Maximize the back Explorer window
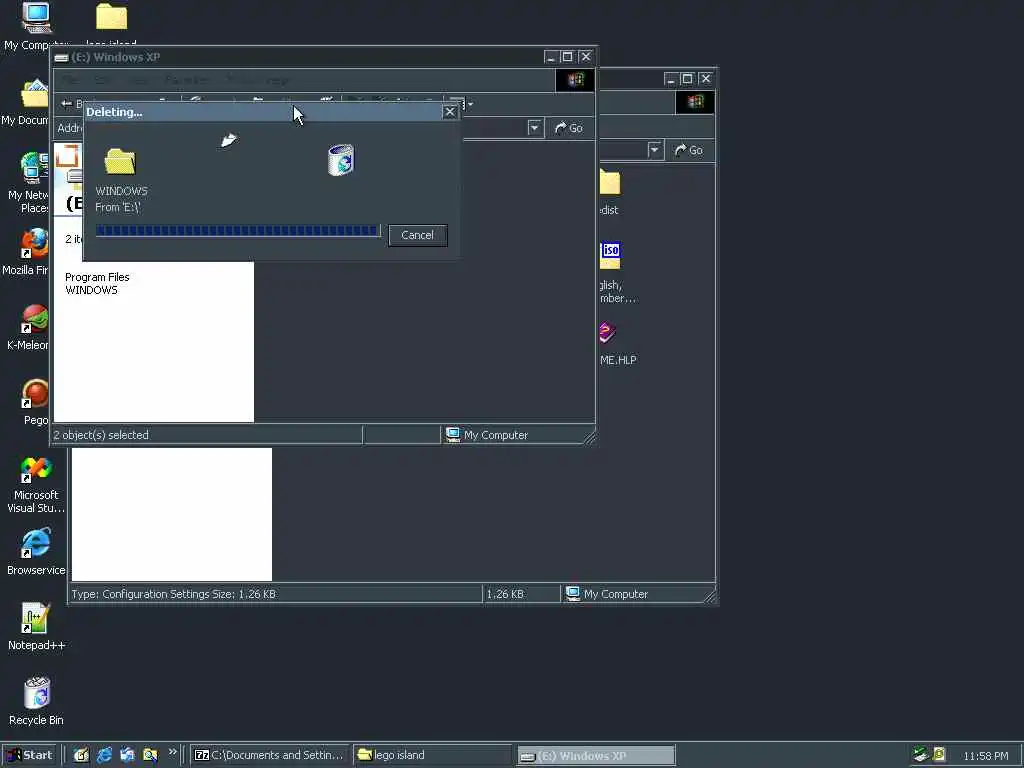 (x=687, y=79)
